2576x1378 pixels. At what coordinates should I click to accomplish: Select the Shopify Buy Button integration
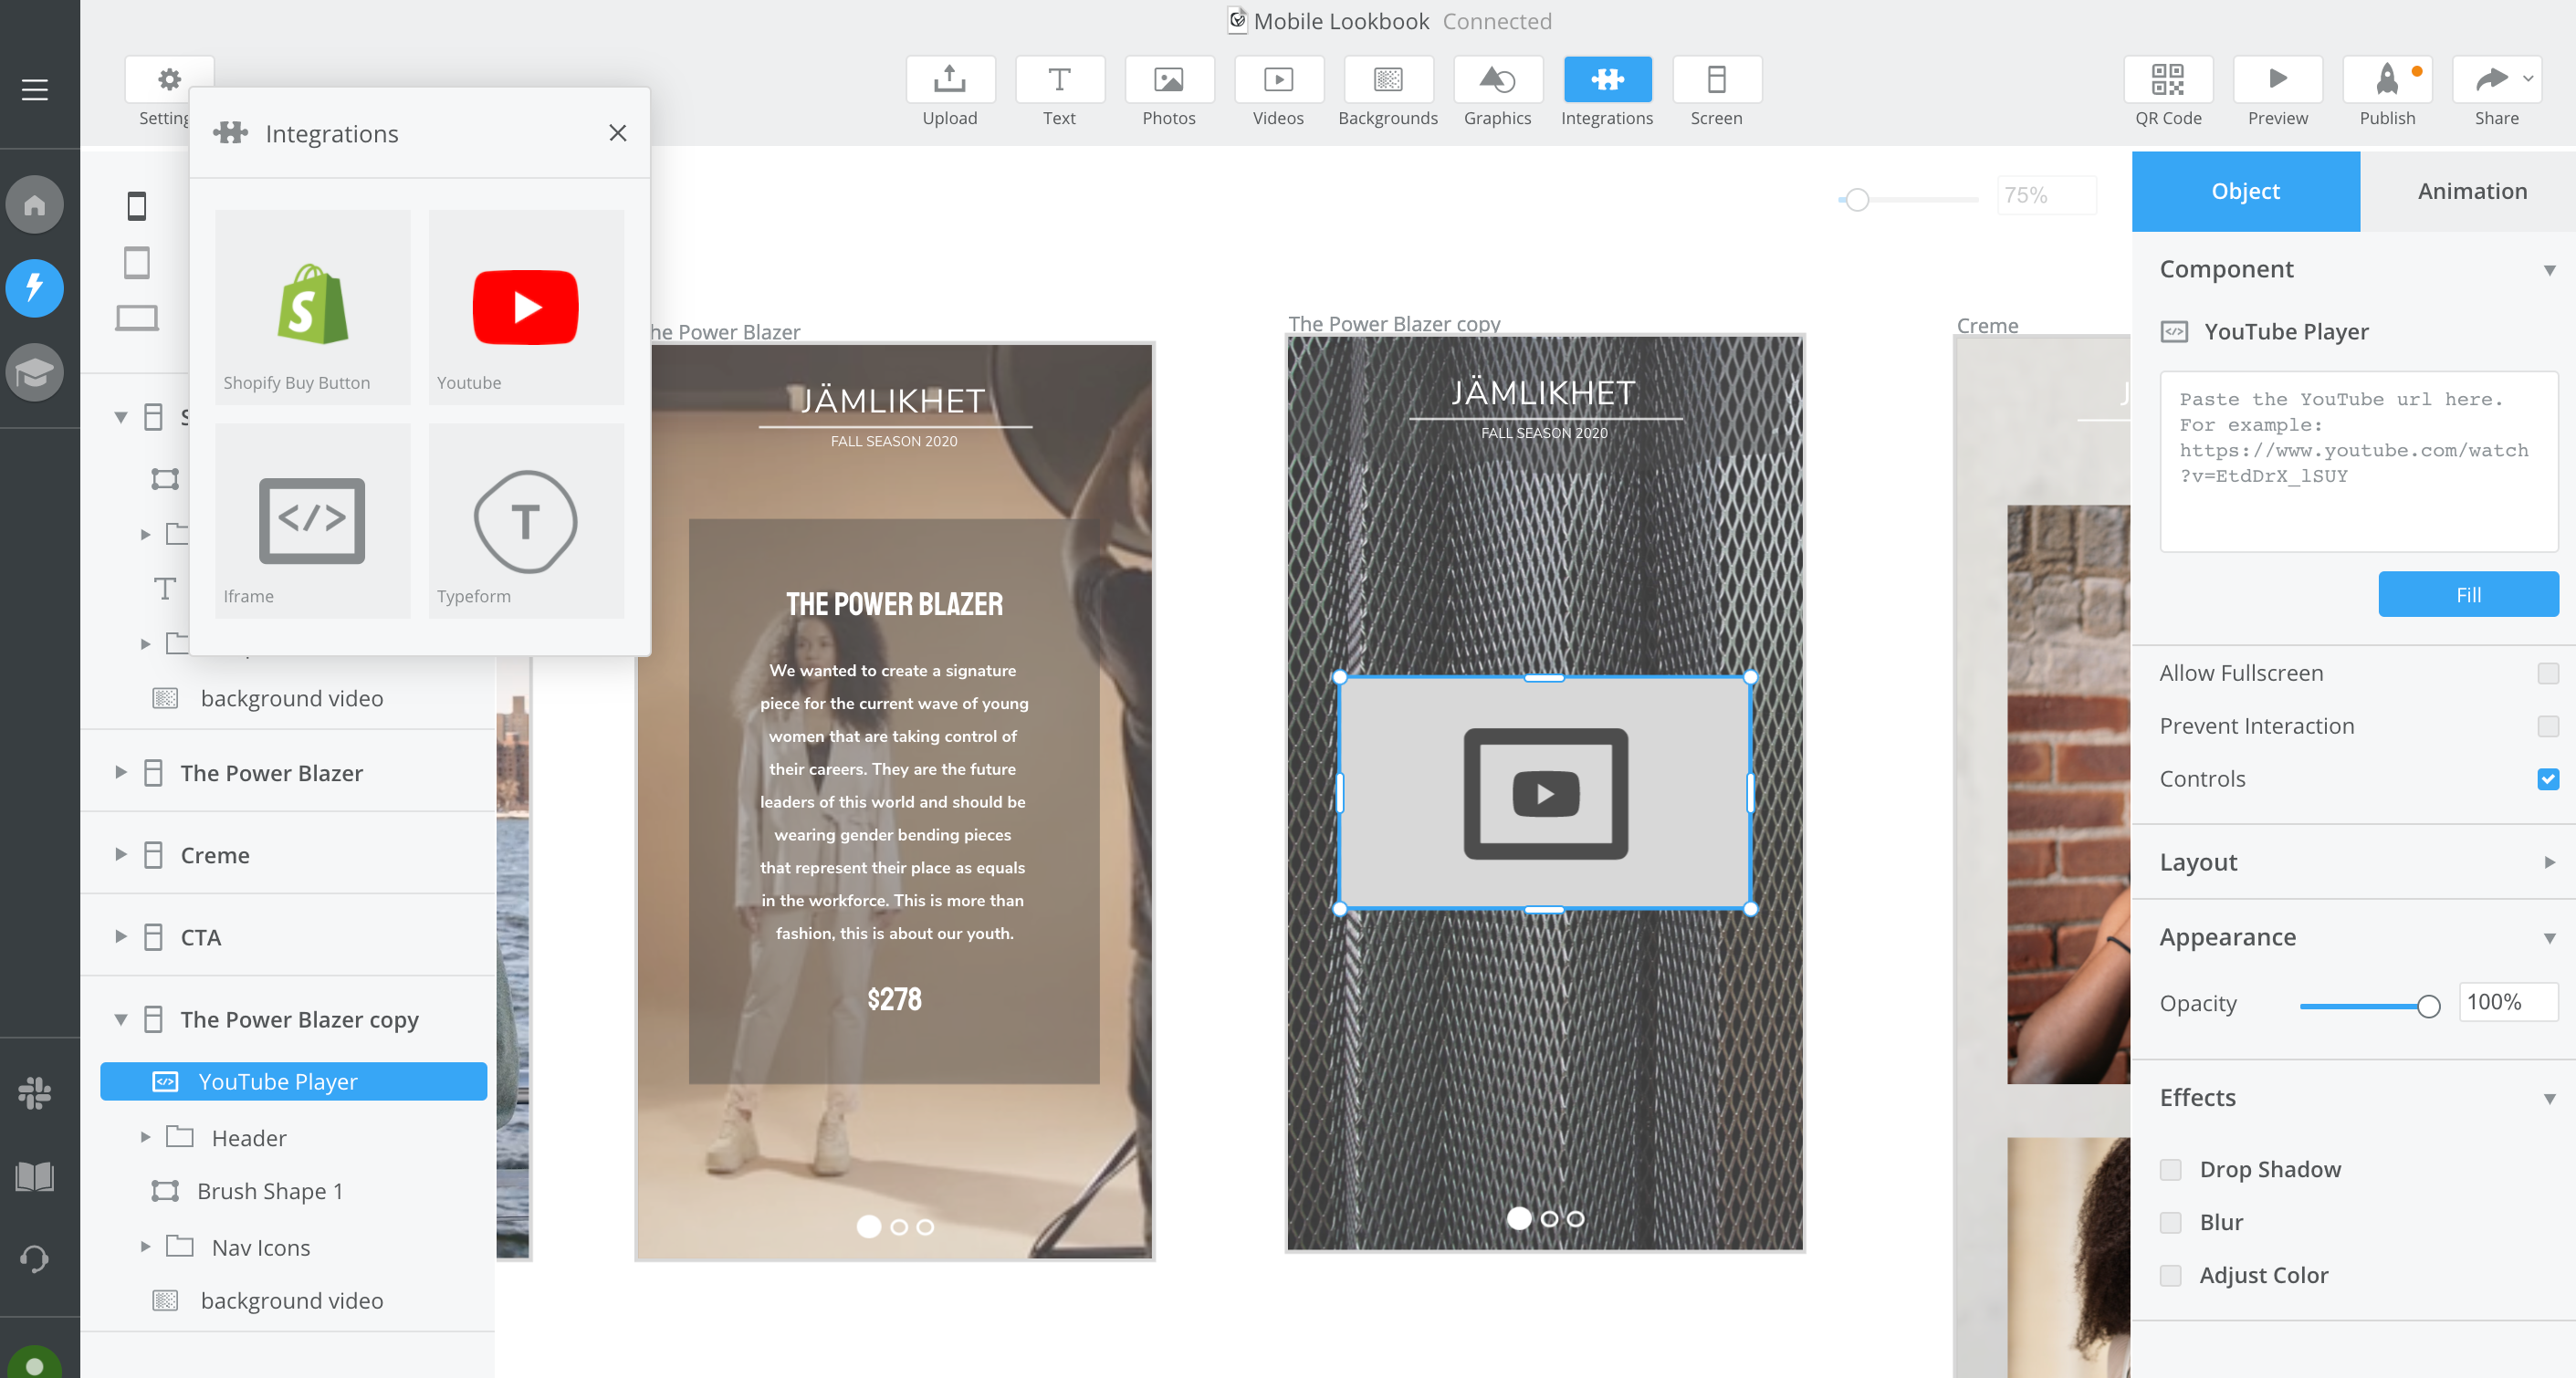[312, 306]
